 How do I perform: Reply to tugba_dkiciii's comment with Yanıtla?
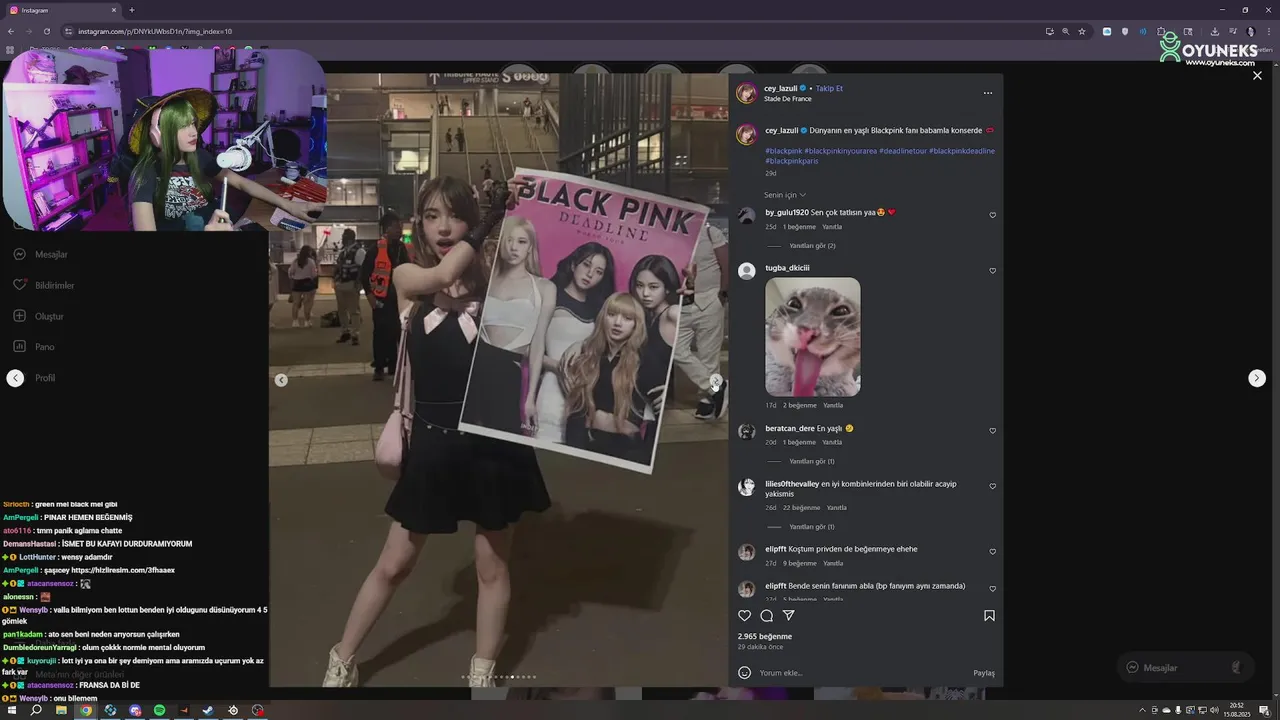point(833,405)
